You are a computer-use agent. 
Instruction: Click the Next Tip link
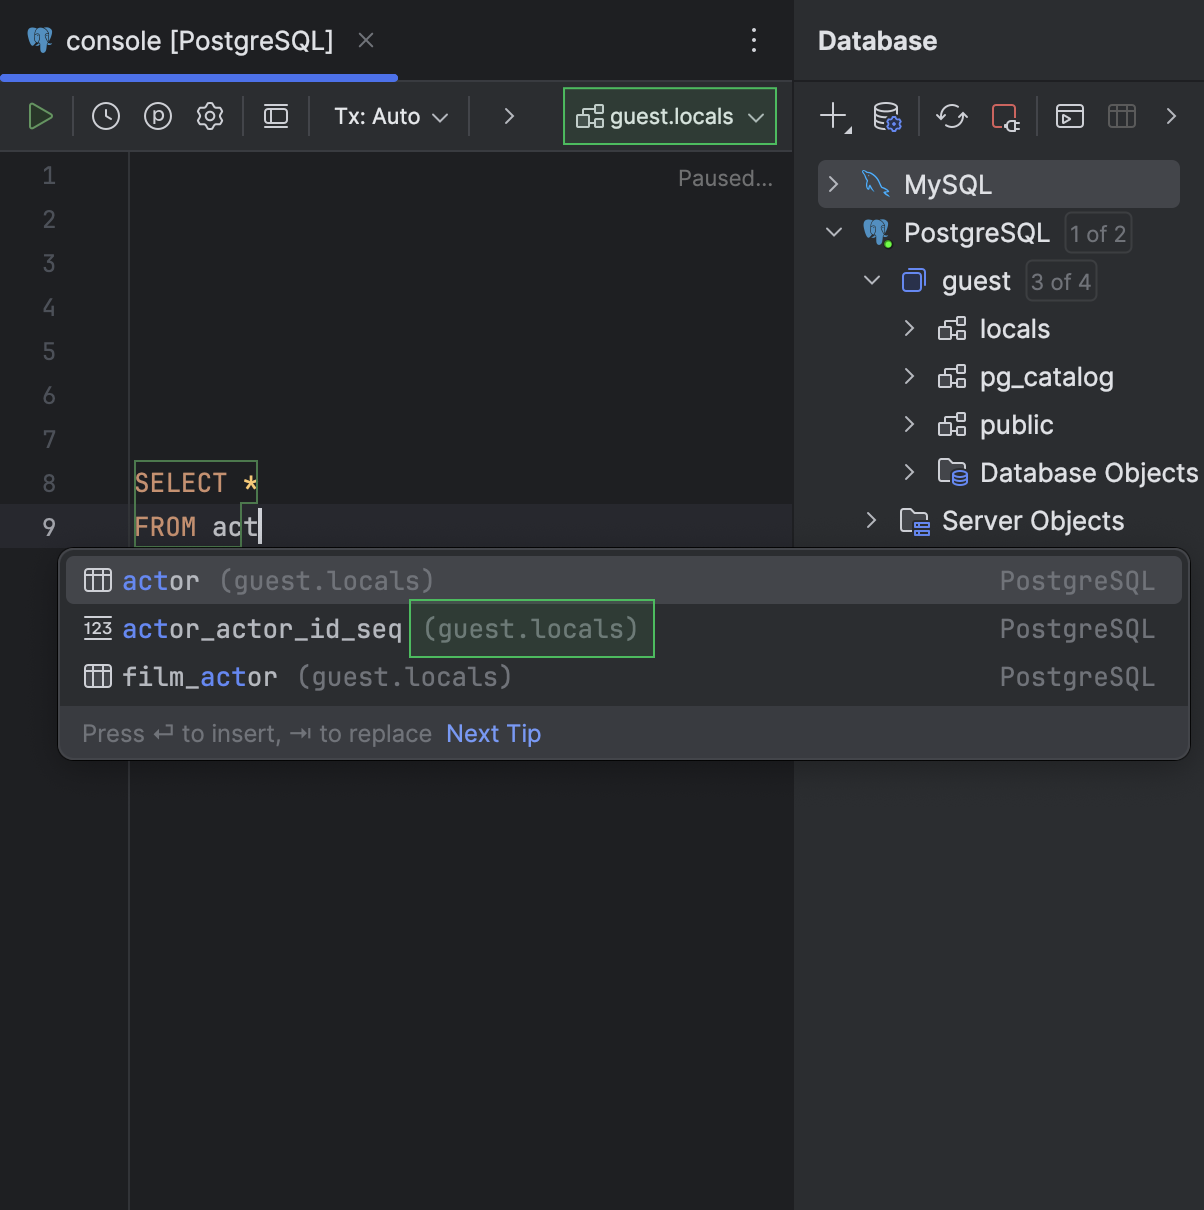point(492,733)
